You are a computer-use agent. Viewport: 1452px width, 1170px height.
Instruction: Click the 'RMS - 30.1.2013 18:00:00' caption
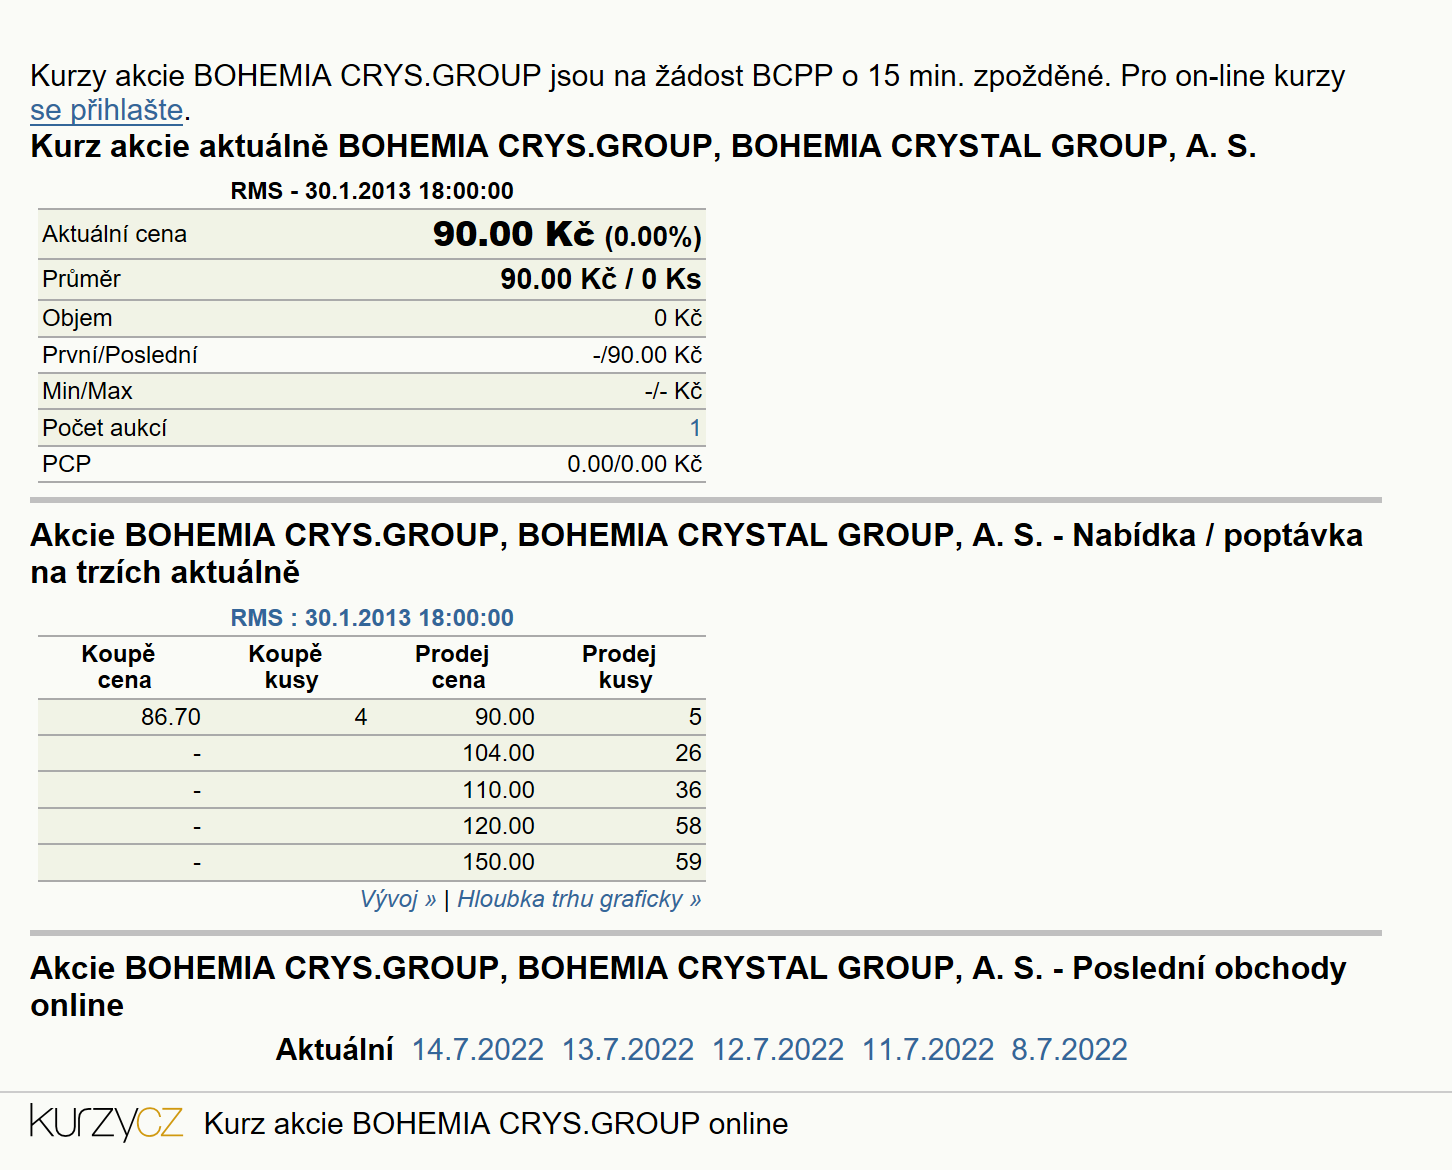tap(372, 191)
